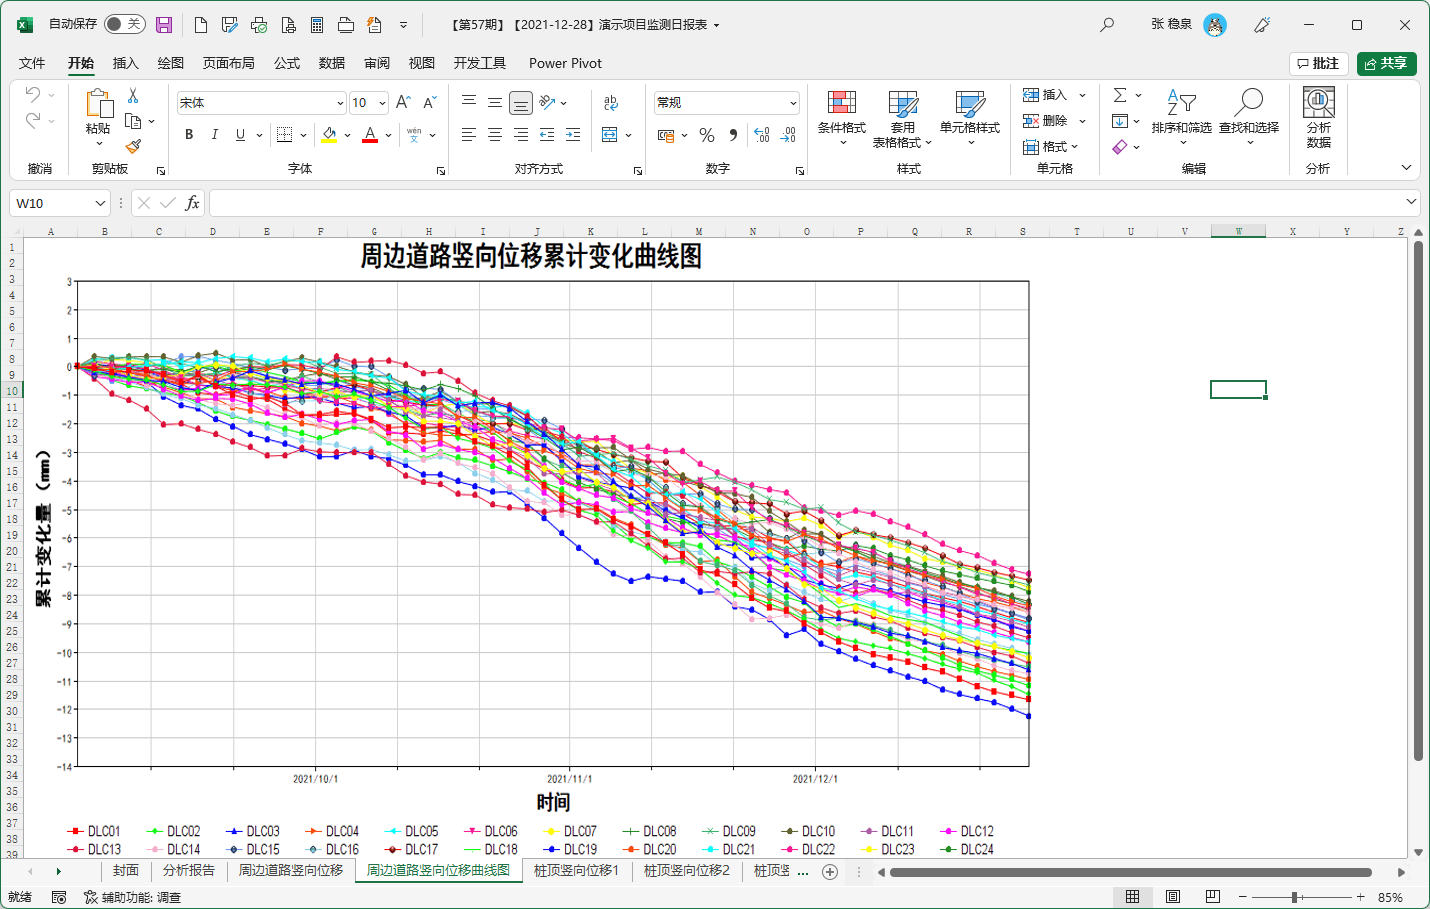The height and width of the screenshot is (909, 1430).
Task: Open Format as Table (套用表格格式)
Action: 902,118
